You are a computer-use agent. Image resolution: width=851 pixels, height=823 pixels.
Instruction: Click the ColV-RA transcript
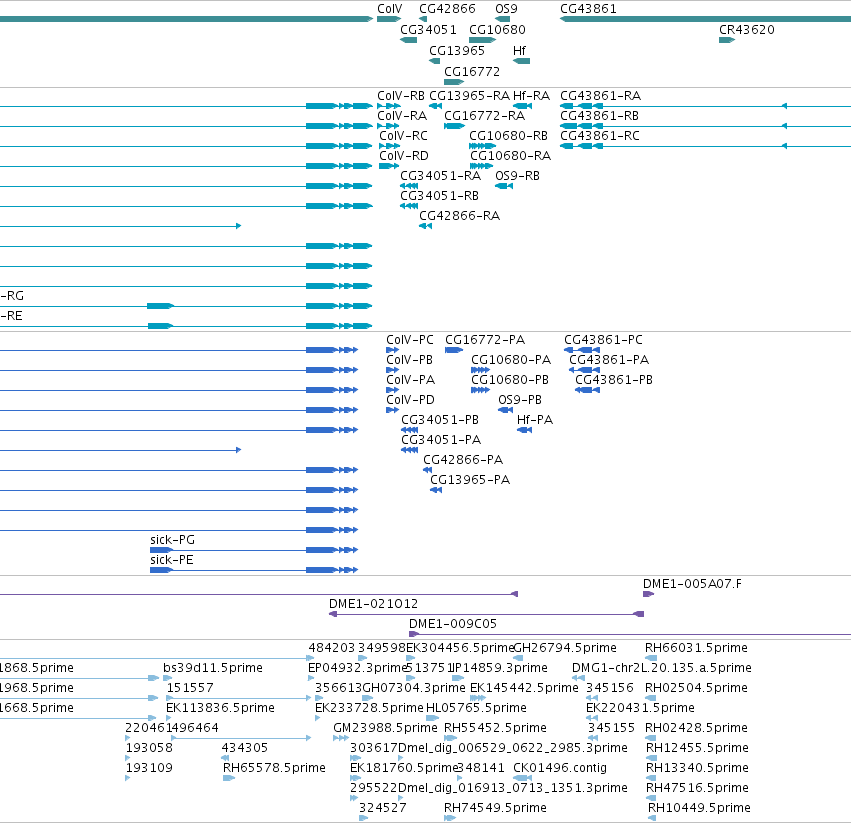pyautogui.click(x=388, y=126)
